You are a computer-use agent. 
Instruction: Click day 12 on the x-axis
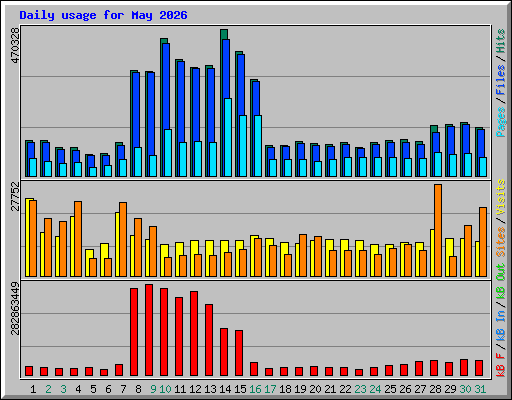click(195, 389)
